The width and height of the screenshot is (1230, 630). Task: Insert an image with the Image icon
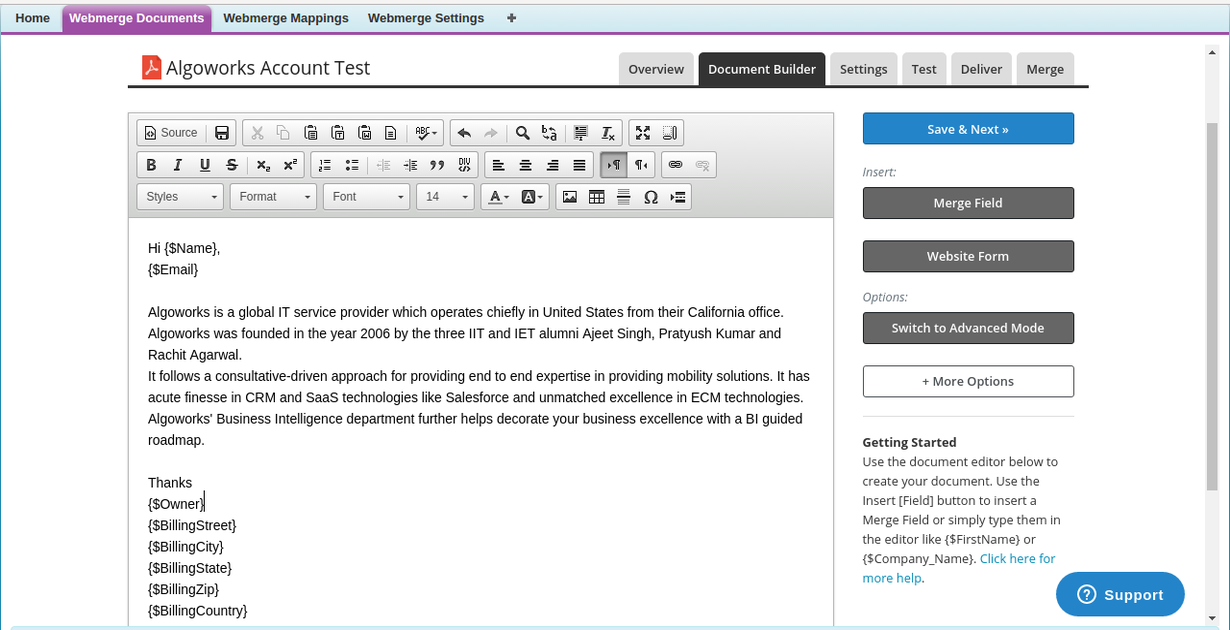[570, 197]
